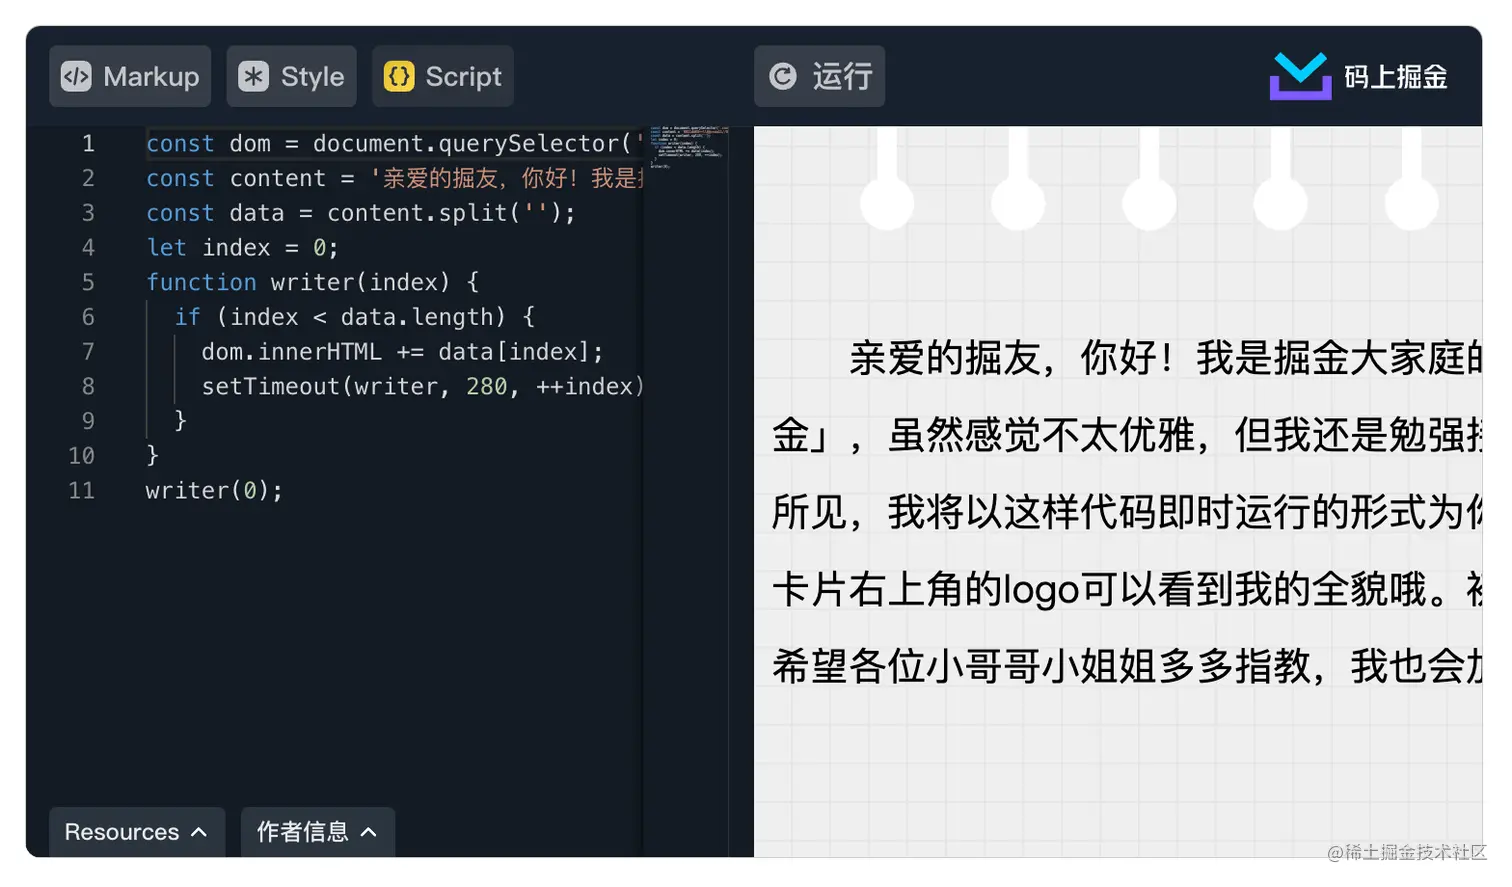This screenshot has height=887, width=1512.
Task: Click 'dom.innerHTML += data[index];' line
Action: [402, 352]
